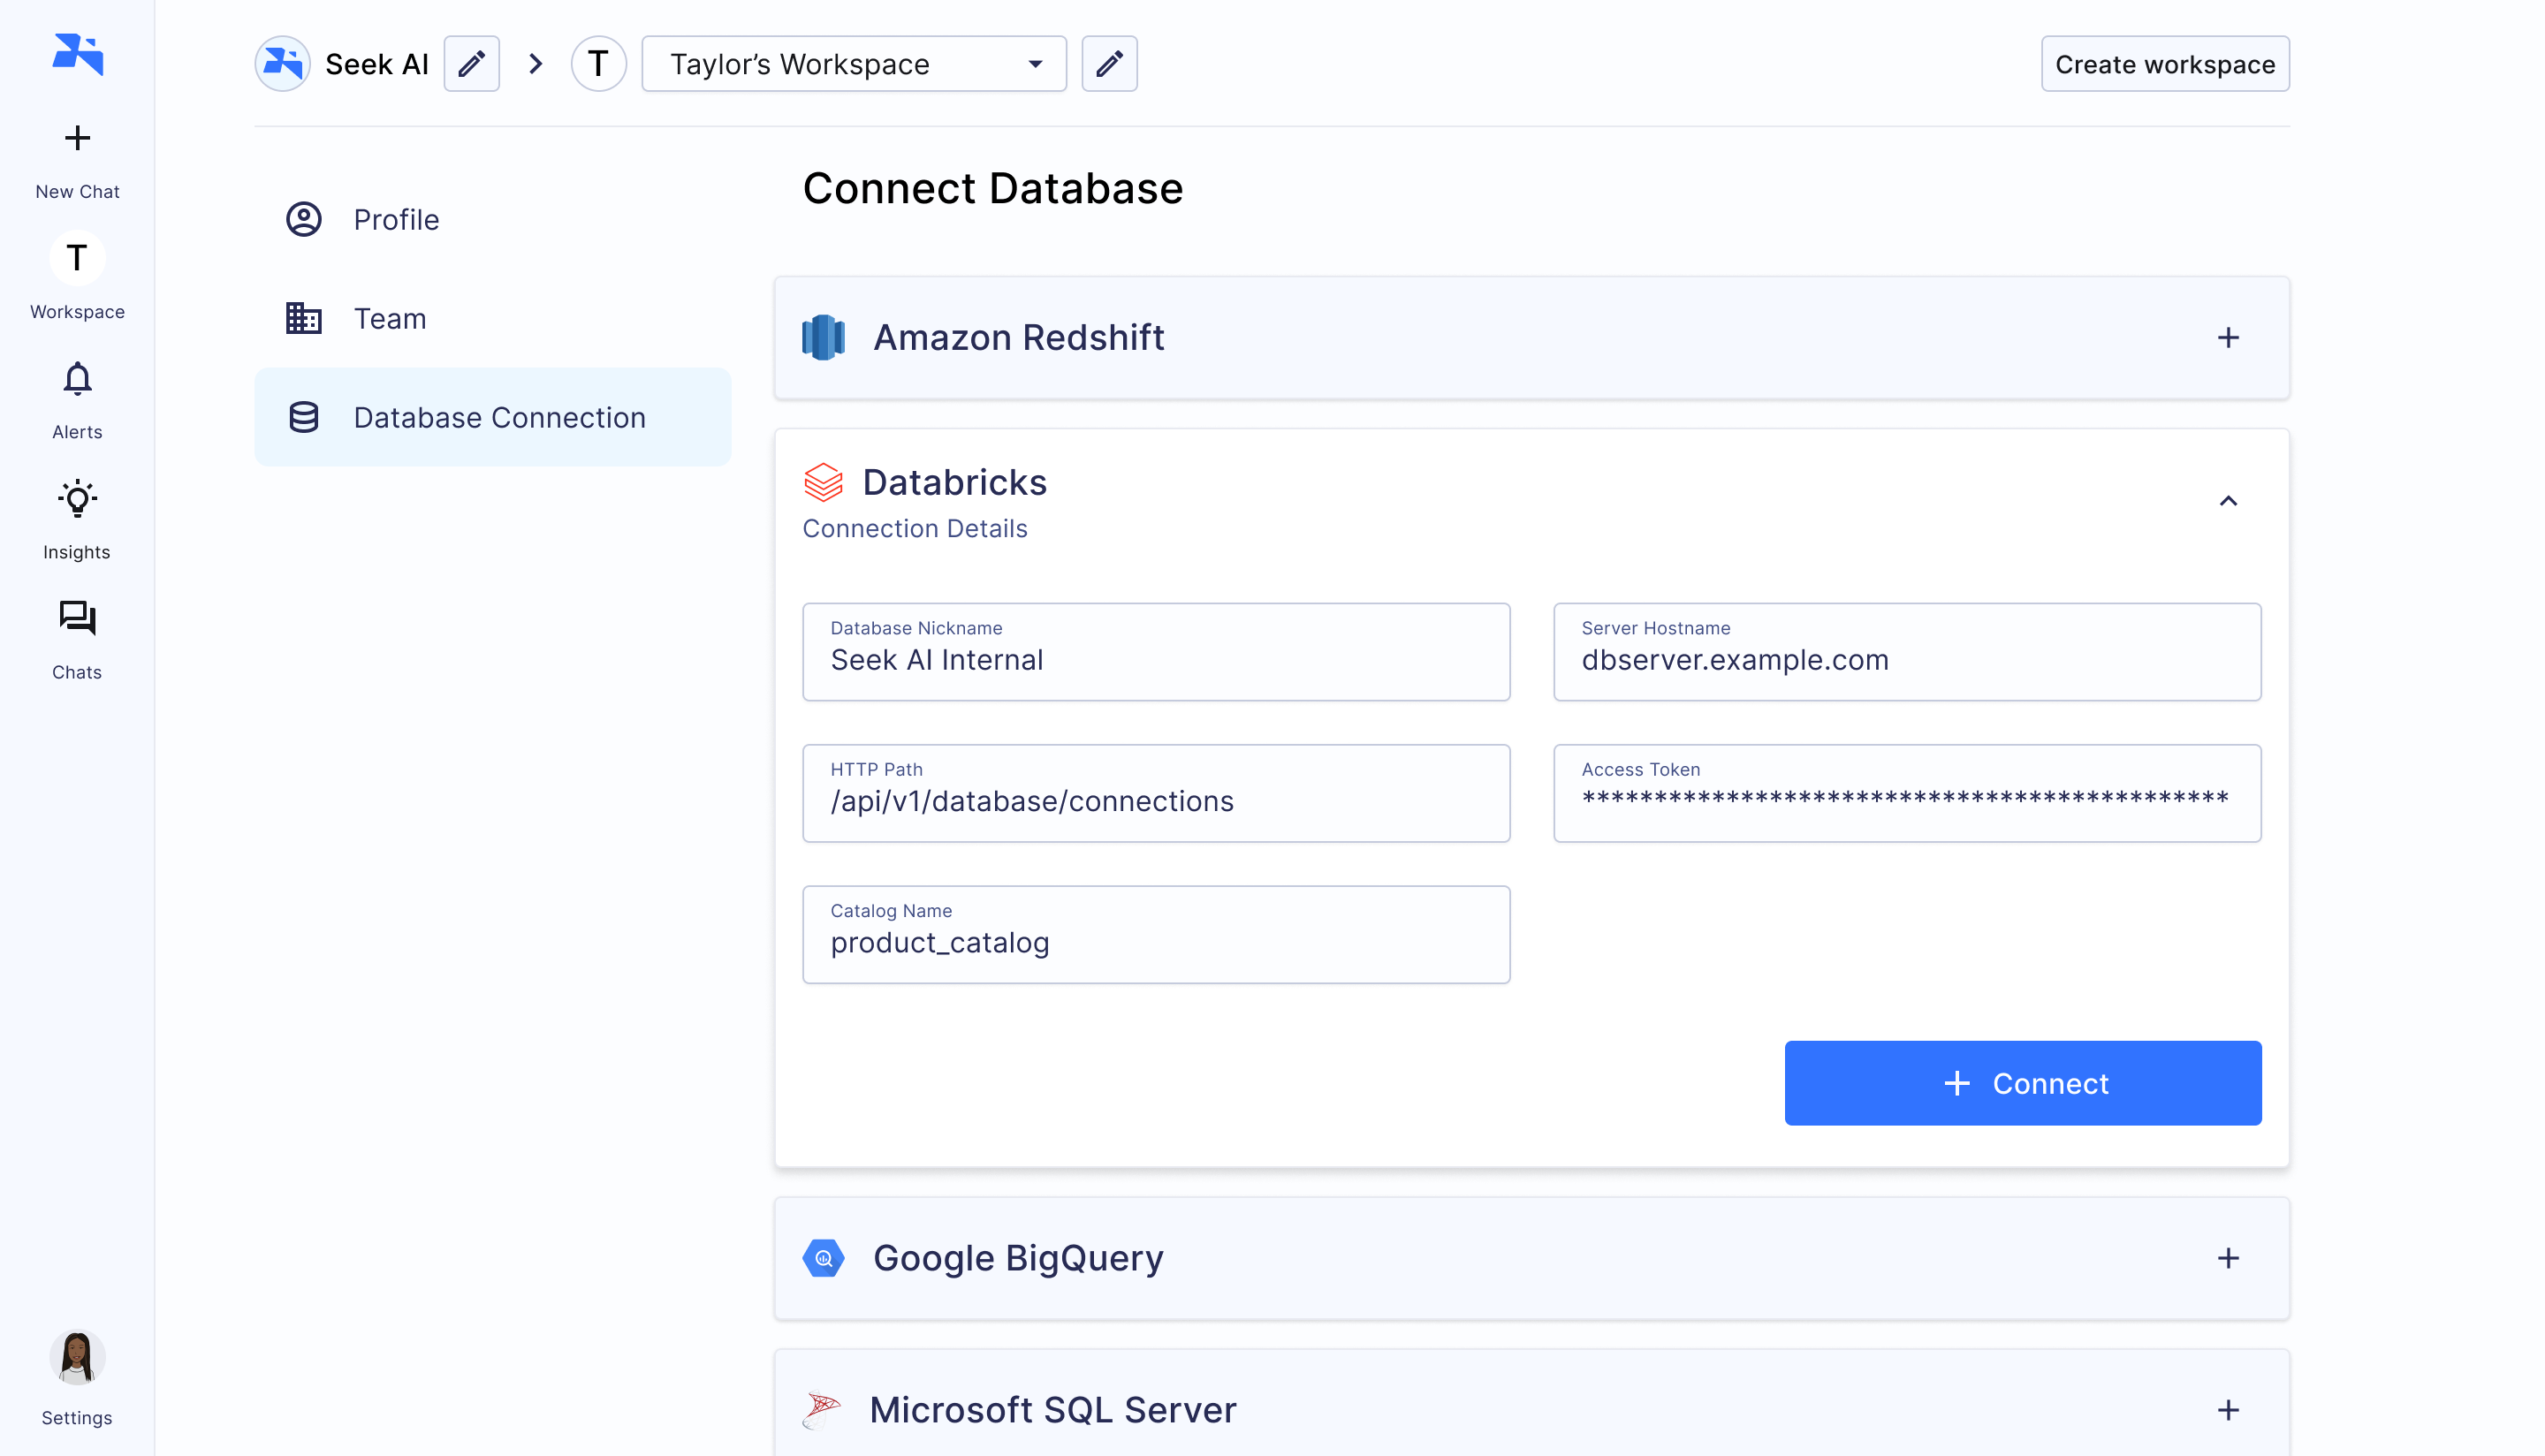This screenshot has width=2545, height=1456.
Task: Open Taylor's Workspace dropdown
Action: tap(853, 64)
